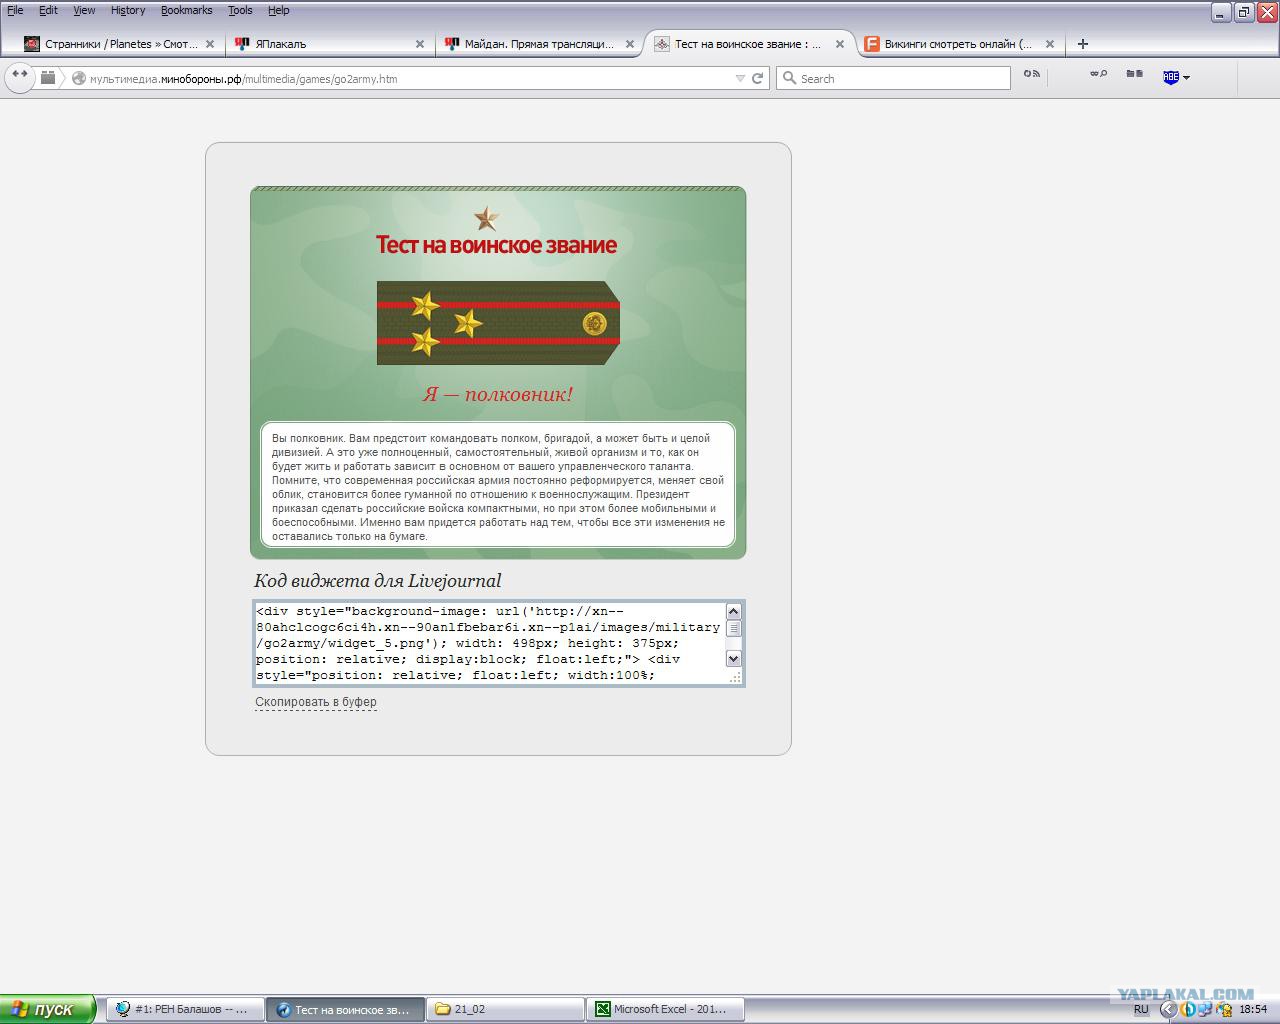Open a new tab with plus button

1082,44
